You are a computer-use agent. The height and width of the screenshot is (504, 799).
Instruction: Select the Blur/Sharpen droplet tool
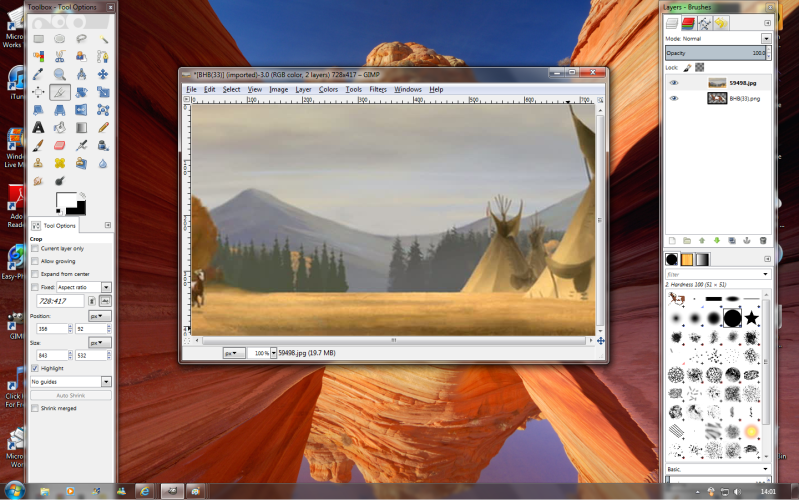(103, 163)
